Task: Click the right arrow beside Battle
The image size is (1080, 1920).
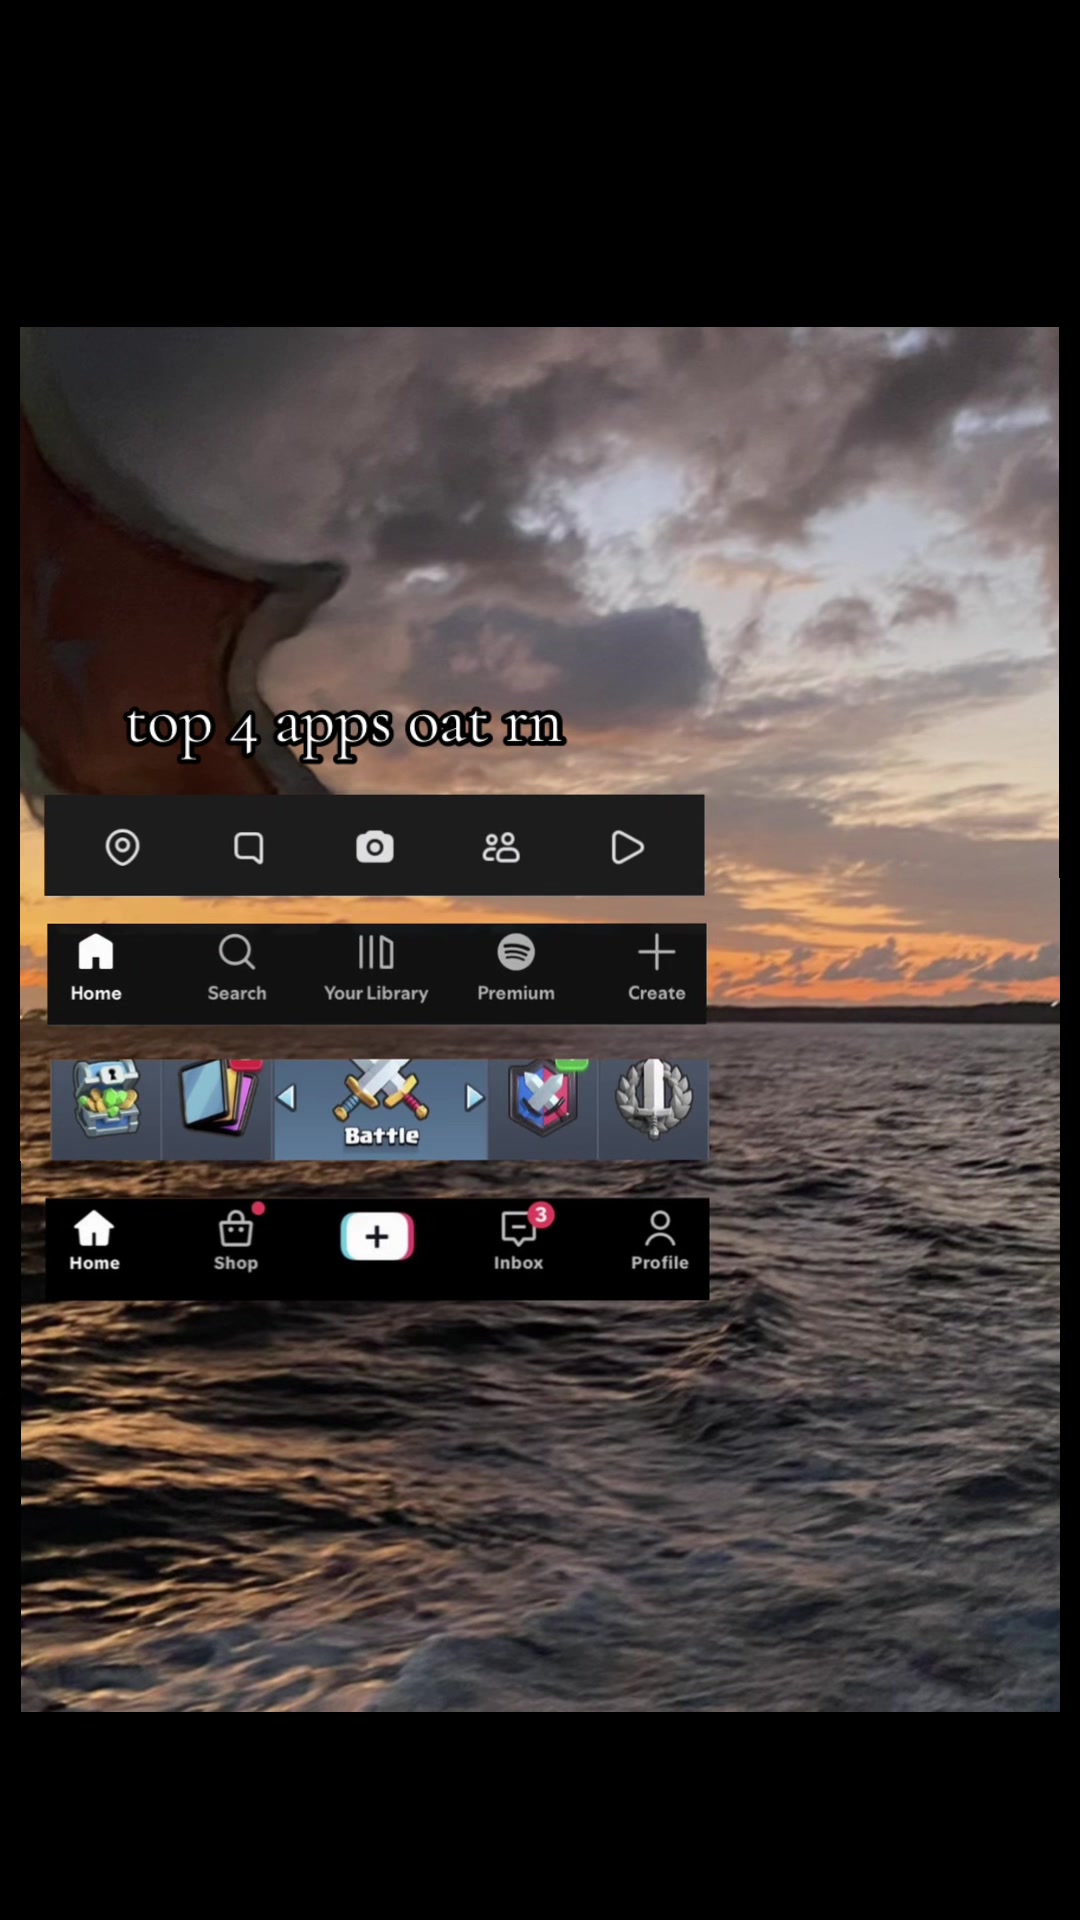Action: pyautogui.click(x=474, y=1098)
